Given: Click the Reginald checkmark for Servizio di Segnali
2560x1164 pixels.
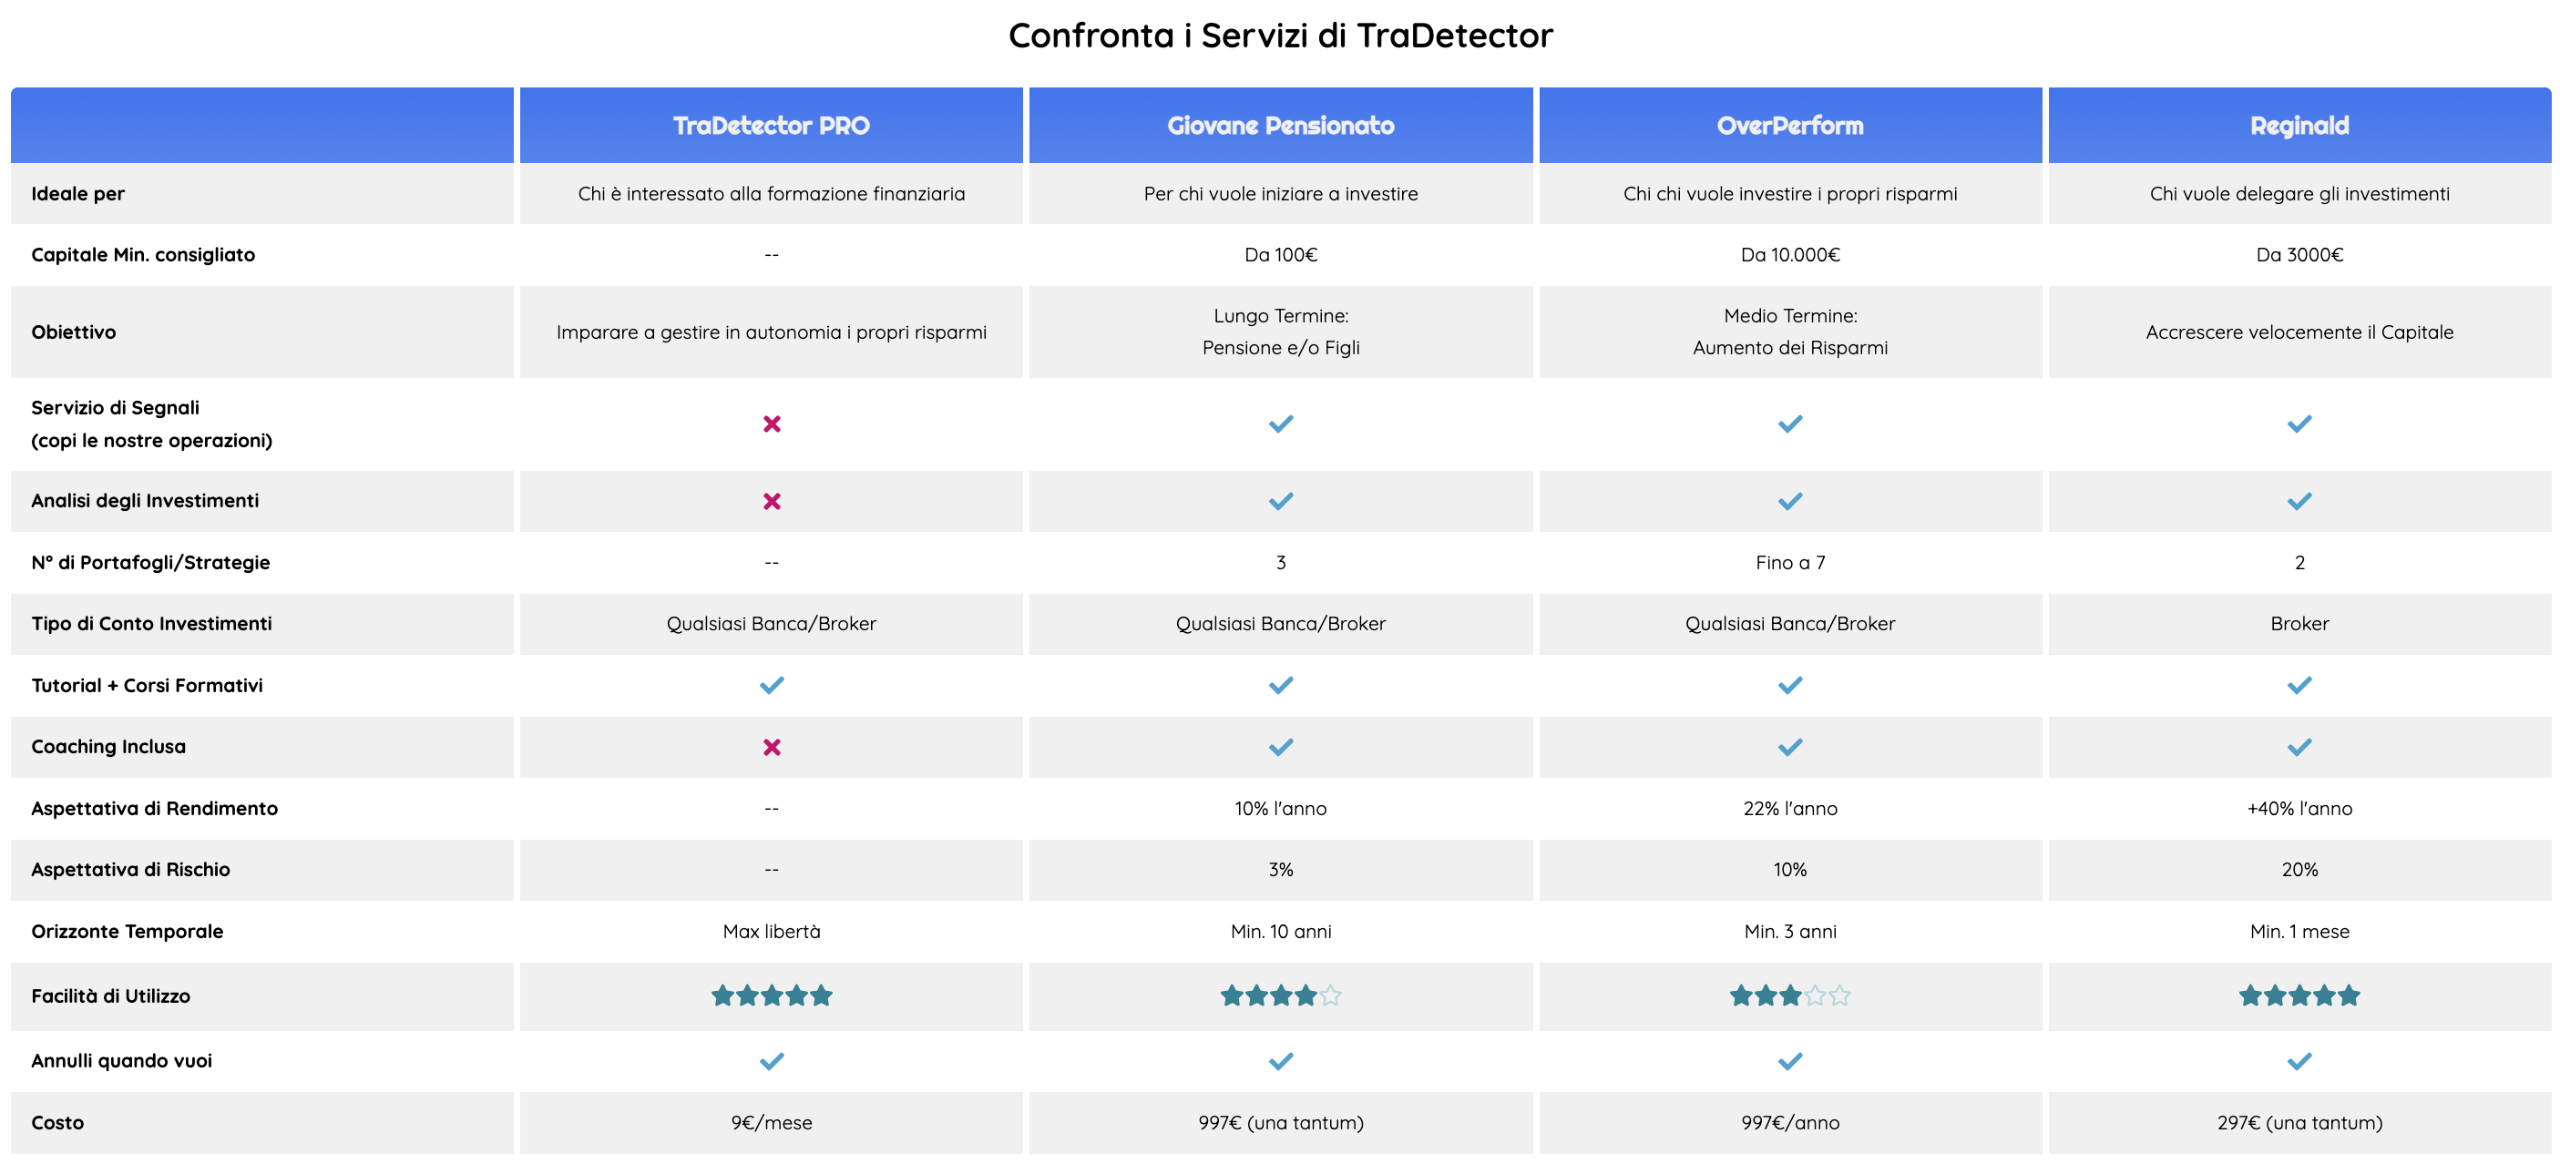Looking at the screenshot, I should [2299, 424].
